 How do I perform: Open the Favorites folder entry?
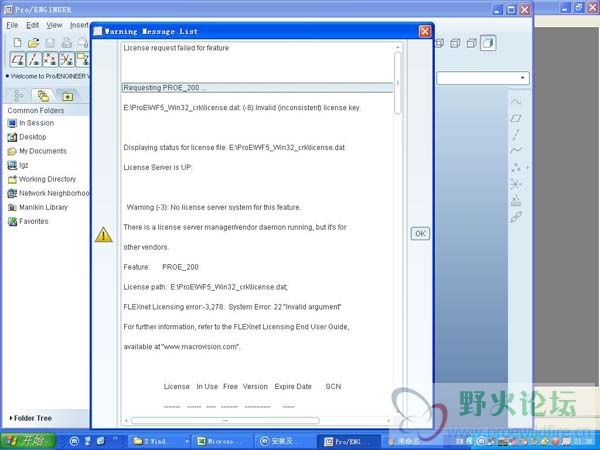tap(28, 221)
